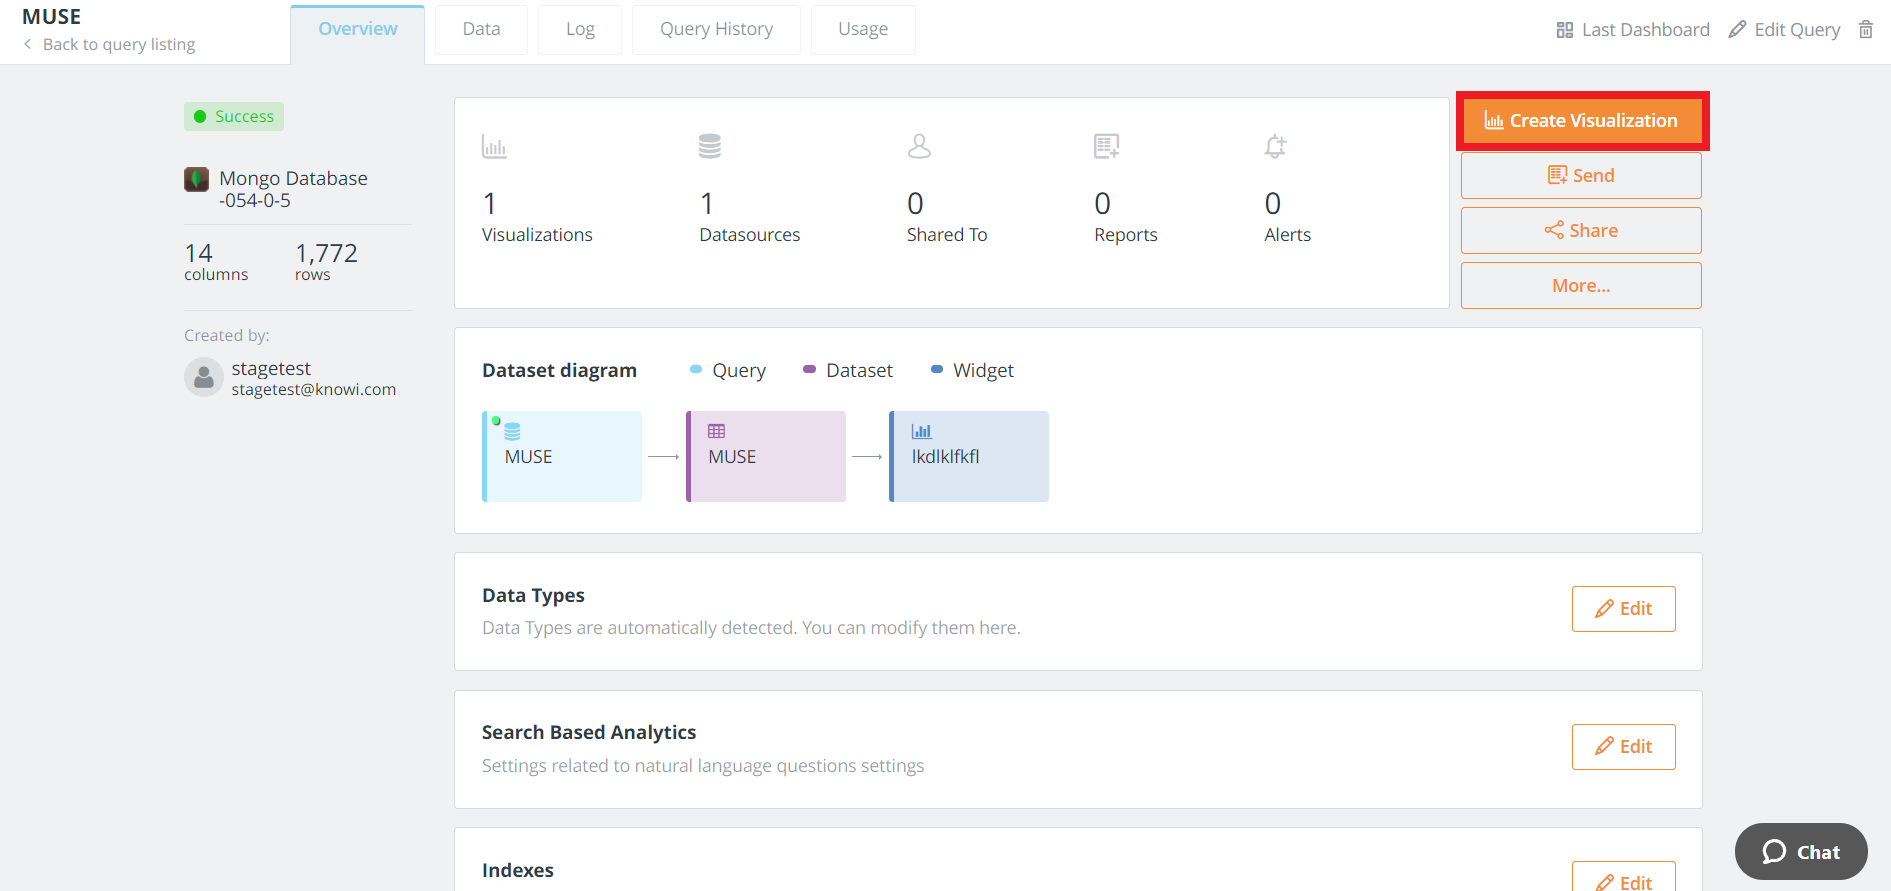Expand the More... options menu
Screen dimensions: 1891x891
(1580, 286)
